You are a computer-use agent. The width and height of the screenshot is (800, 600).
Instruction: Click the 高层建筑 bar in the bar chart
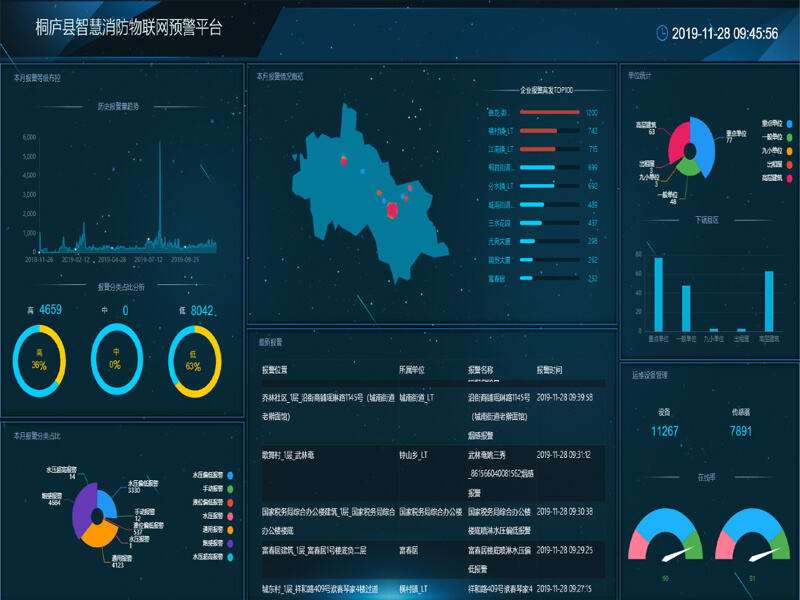769,301
